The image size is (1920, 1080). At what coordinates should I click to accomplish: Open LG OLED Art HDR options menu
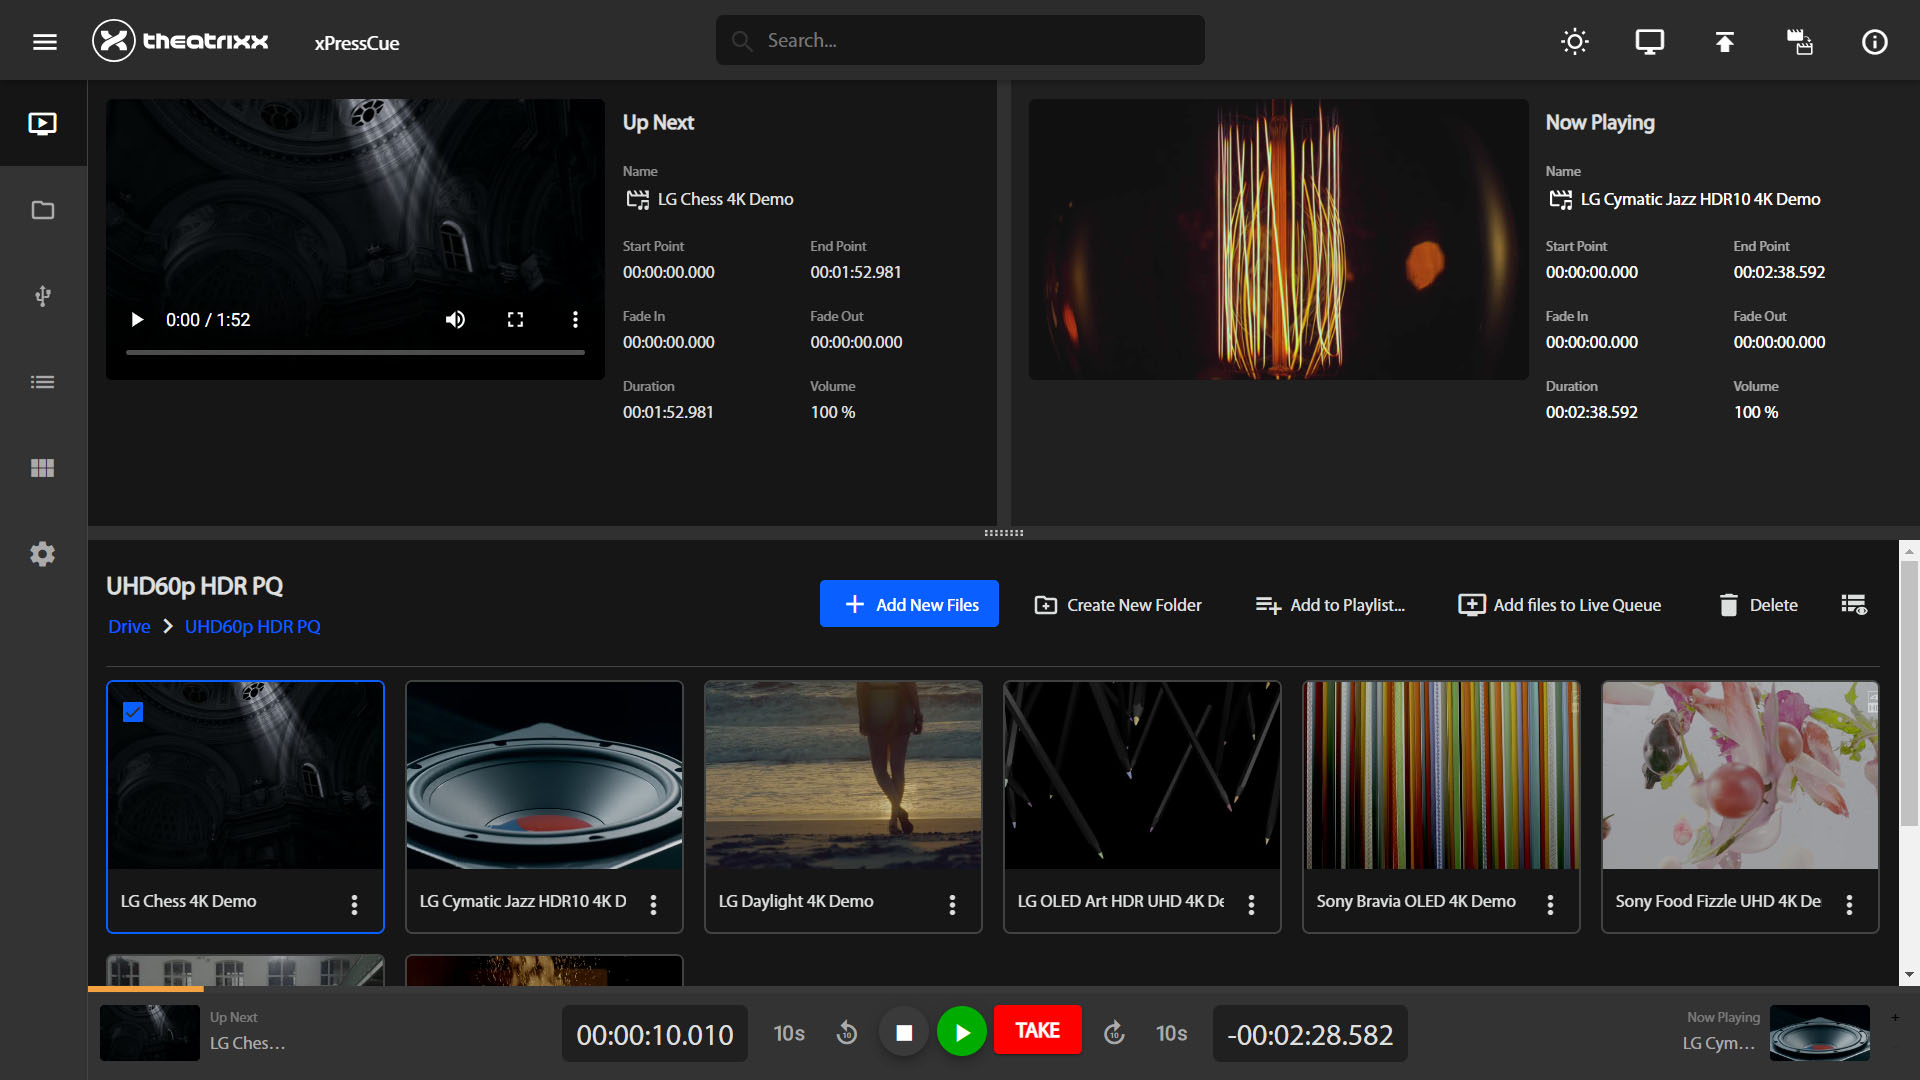click(x=1251, y=904)
